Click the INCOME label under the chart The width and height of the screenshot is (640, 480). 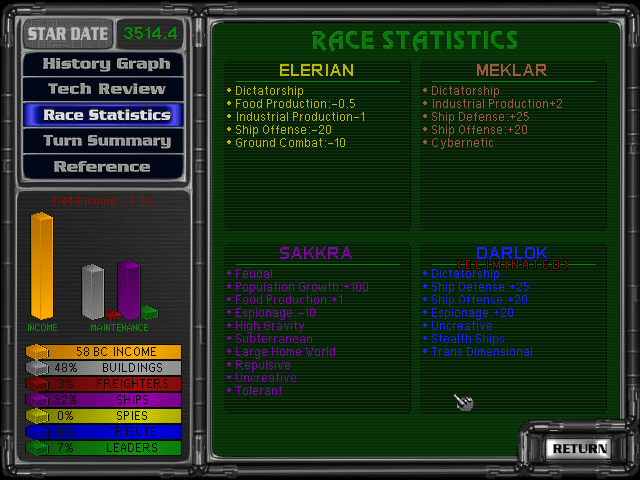(42, 327)
